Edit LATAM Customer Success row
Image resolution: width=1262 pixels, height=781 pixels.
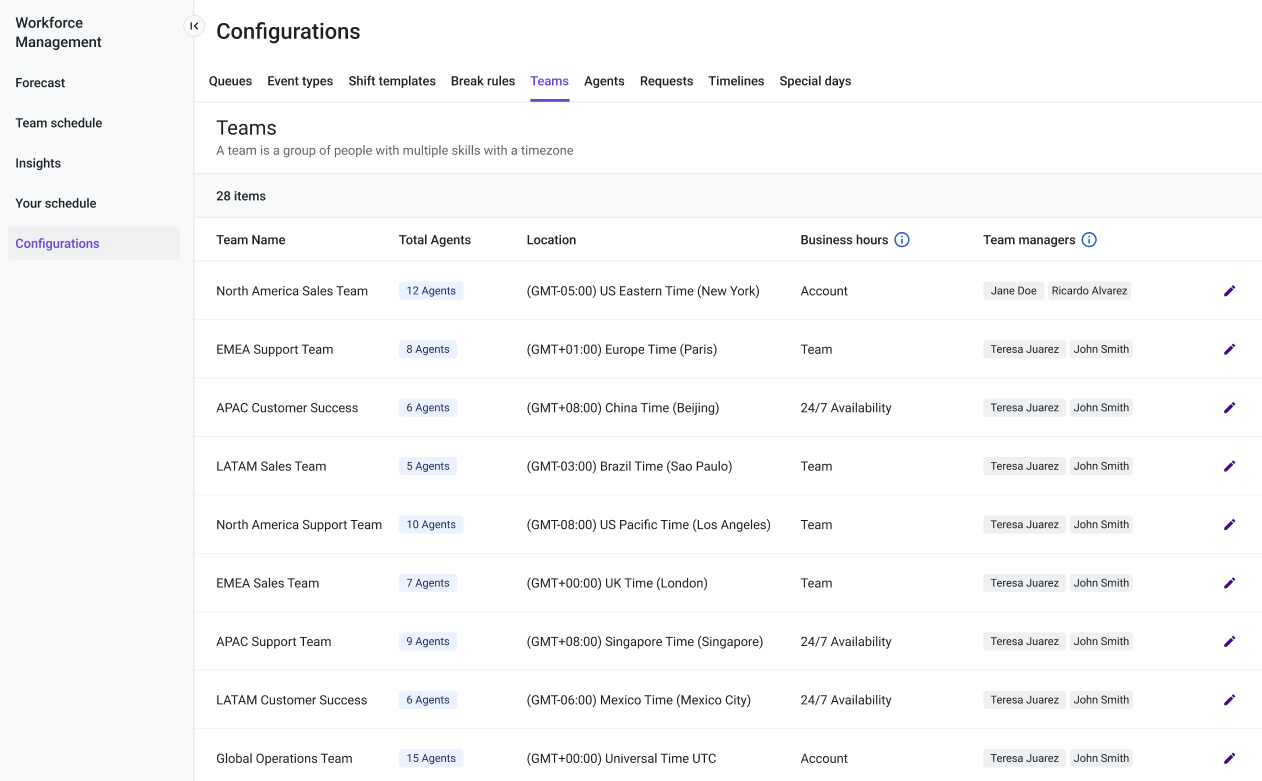pos(1229,700)
